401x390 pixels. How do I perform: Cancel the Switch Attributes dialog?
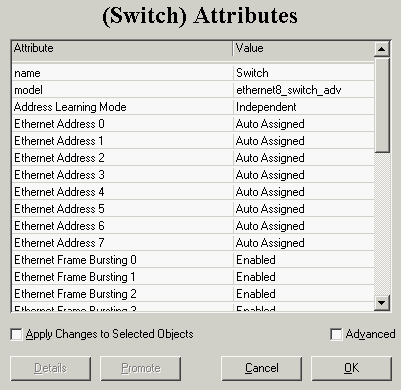pos(262,368)
